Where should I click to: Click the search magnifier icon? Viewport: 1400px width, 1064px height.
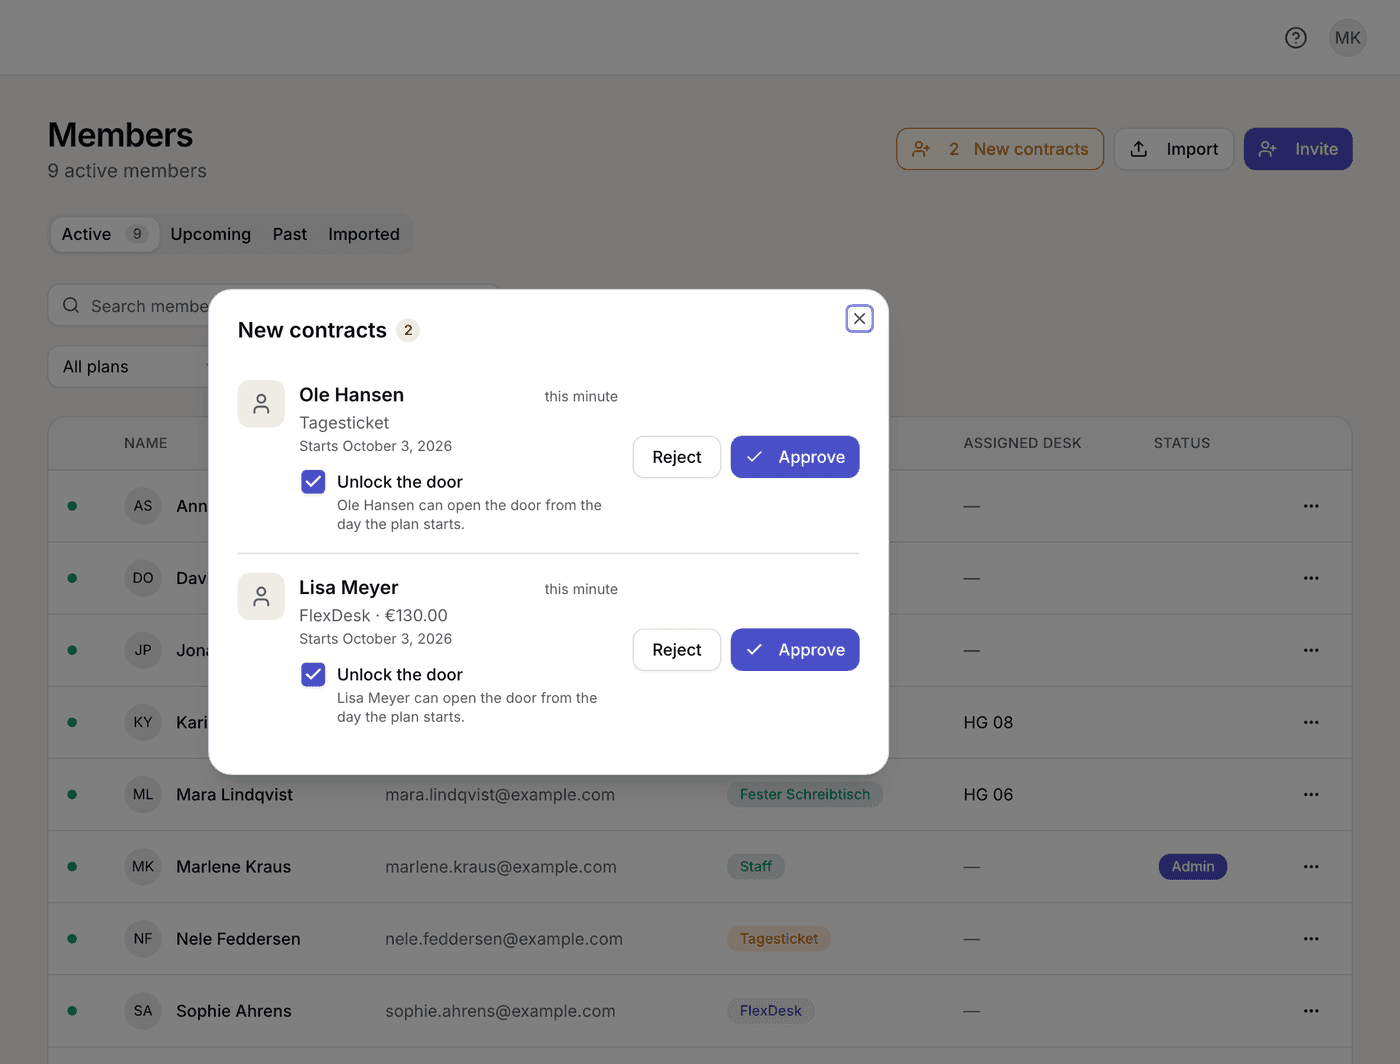coord(71,305)
